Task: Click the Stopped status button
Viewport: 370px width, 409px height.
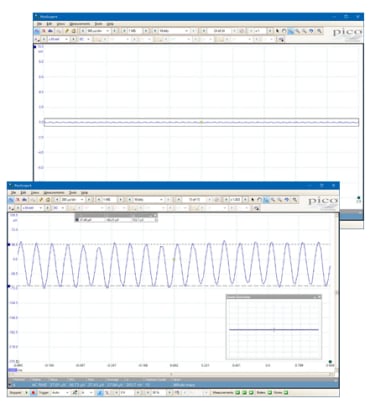Action: click(16, 393)
